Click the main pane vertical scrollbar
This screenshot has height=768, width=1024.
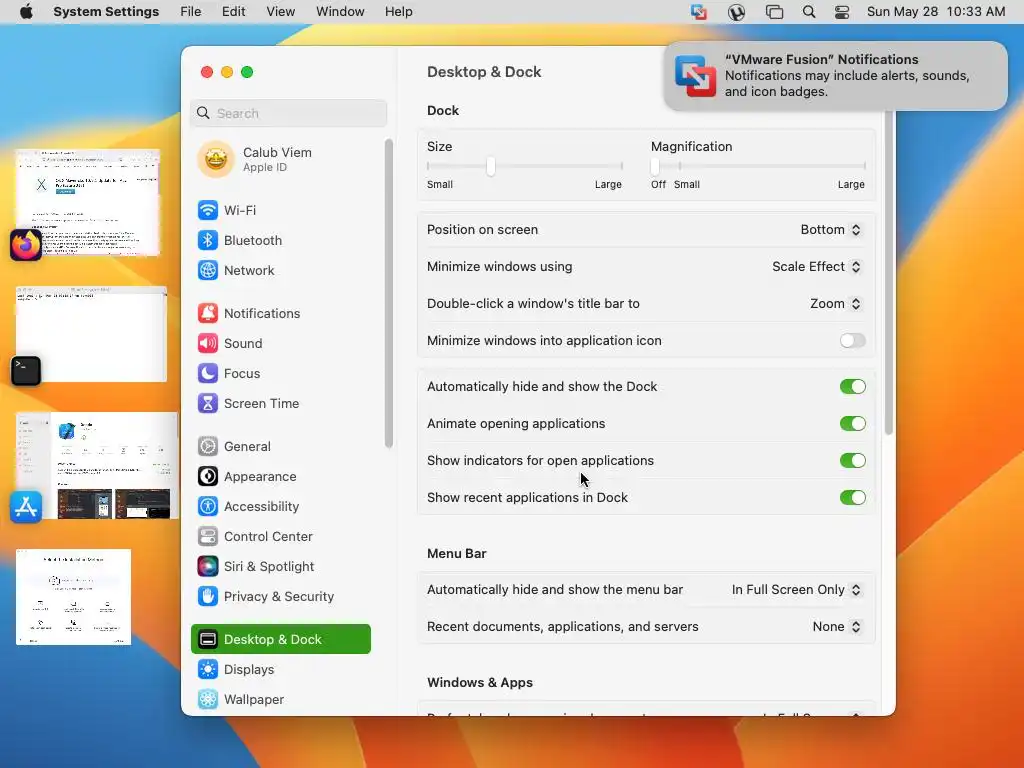pos(889,273)
